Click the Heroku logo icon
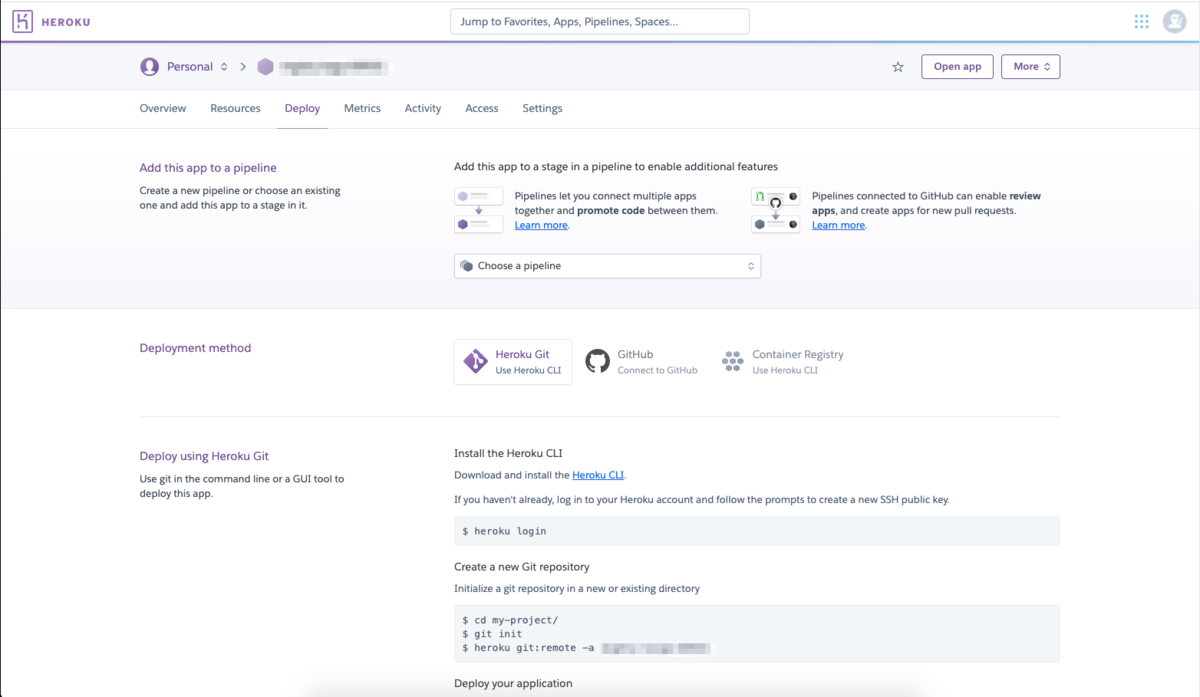Image resolution: width=1200 pixels, height=697 pixels. click(22, 22)
